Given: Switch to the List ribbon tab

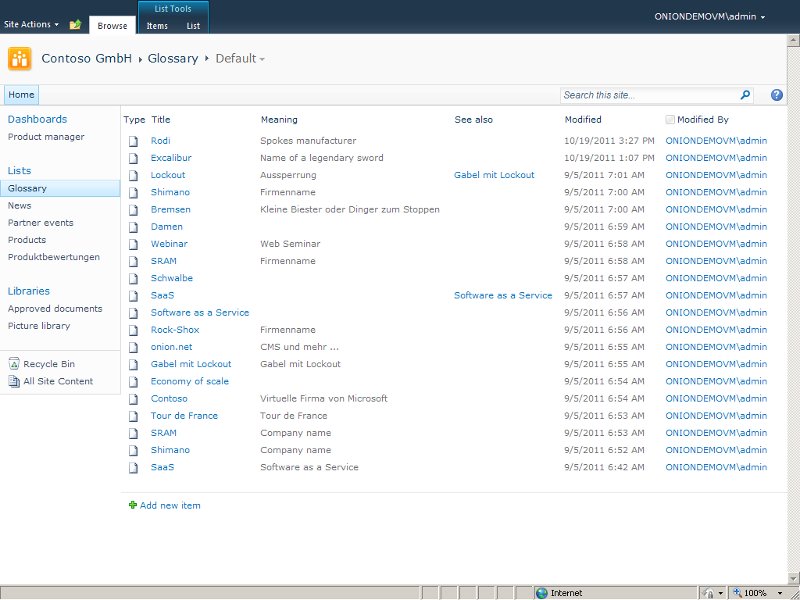Looking at the screenshot, I should pyautogui.click(x=193, y=26).
